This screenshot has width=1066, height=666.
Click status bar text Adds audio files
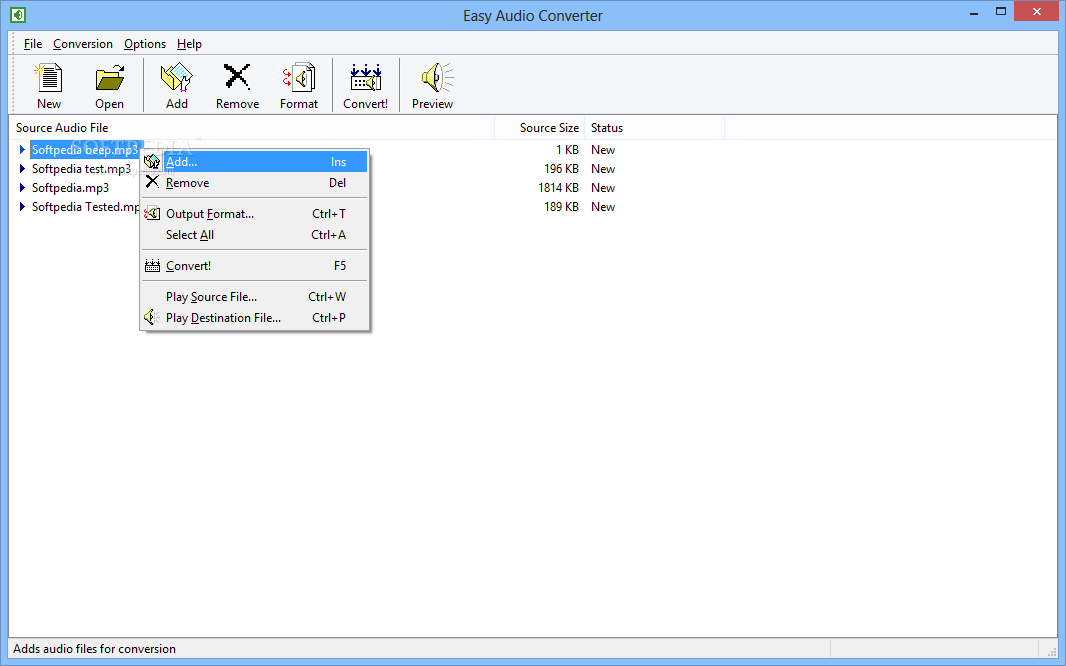point(94,648)
